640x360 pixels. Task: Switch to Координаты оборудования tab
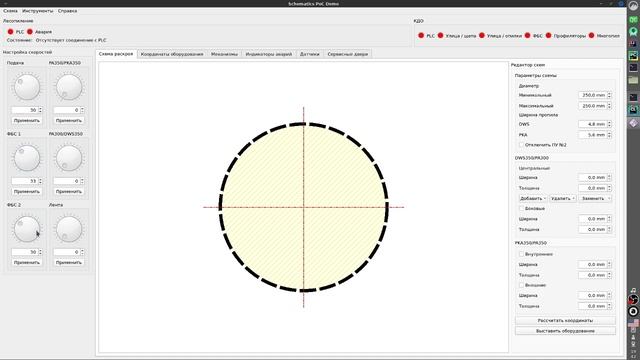[172, 54]
